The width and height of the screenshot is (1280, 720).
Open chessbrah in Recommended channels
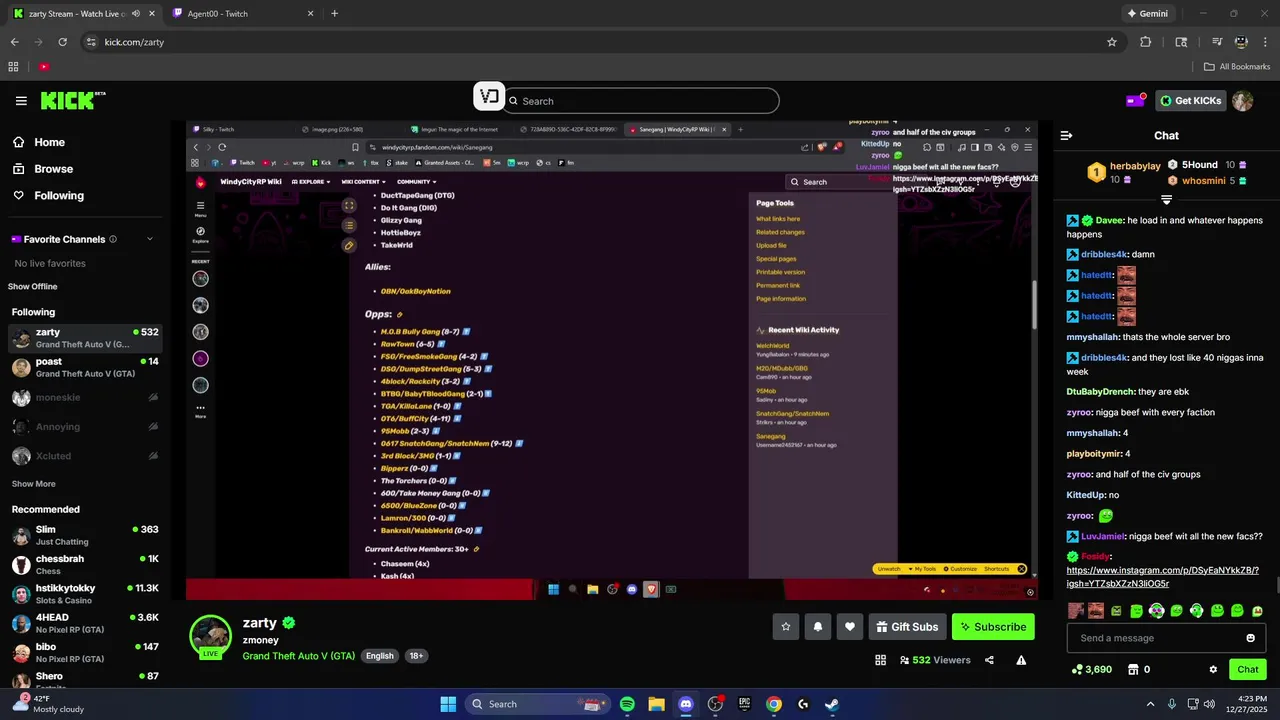tap(85, 564)
